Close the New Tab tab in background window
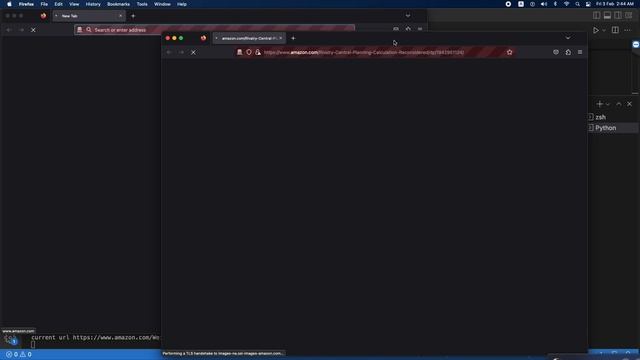The image size is (640, 360). click(x=120, y=16)
